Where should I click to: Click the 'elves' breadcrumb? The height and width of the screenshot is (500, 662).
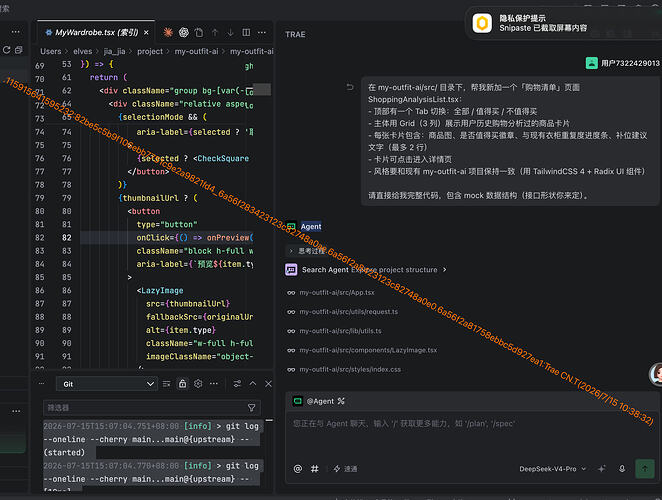(x=82, y=51)
